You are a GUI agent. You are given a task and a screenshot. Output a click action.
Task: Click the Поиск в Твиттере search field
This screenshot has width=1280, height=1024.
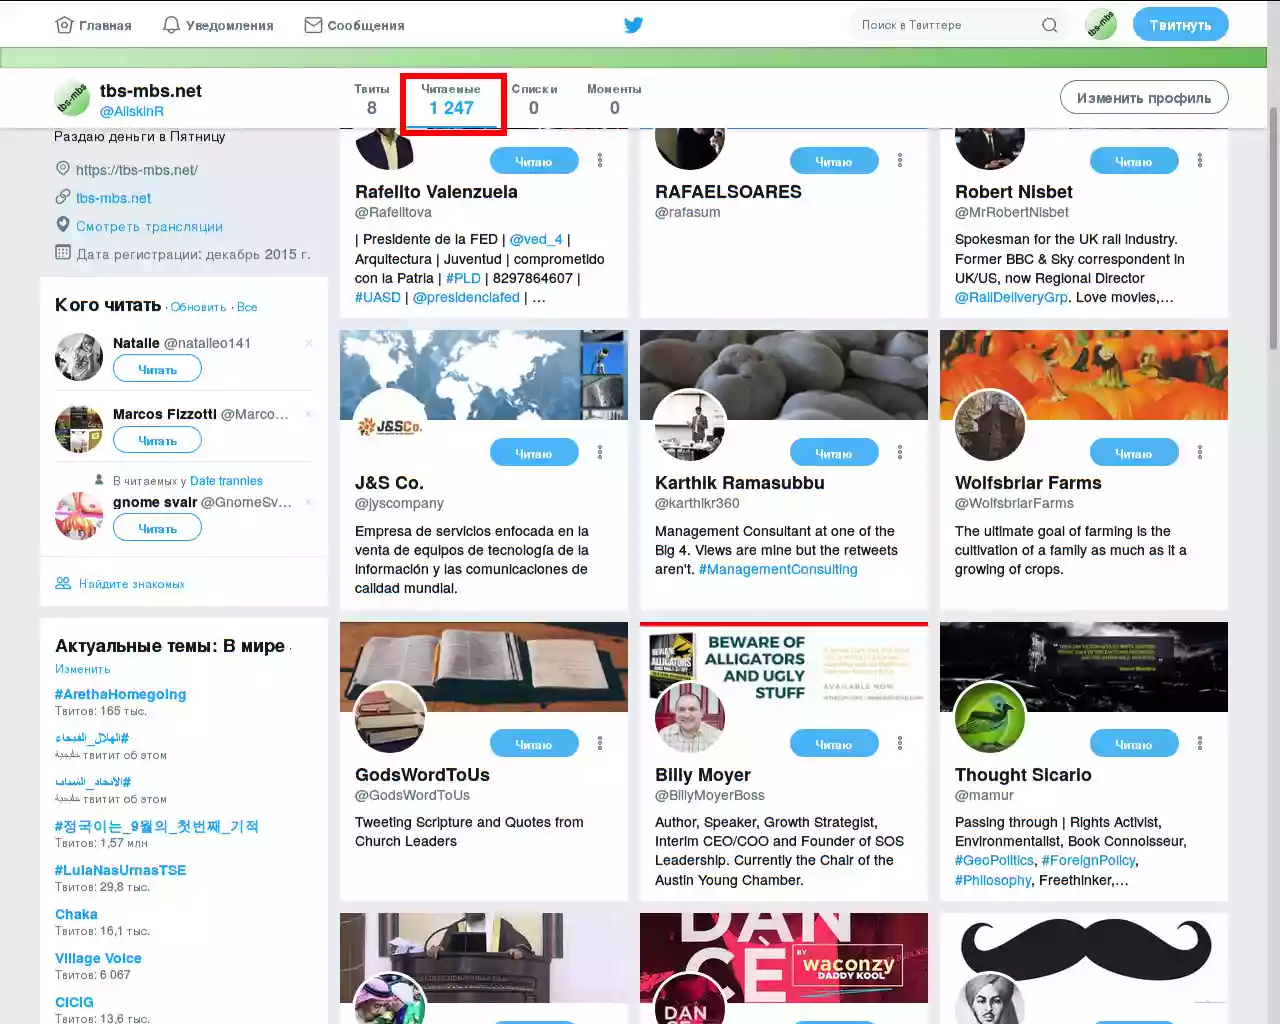(945, 25)
